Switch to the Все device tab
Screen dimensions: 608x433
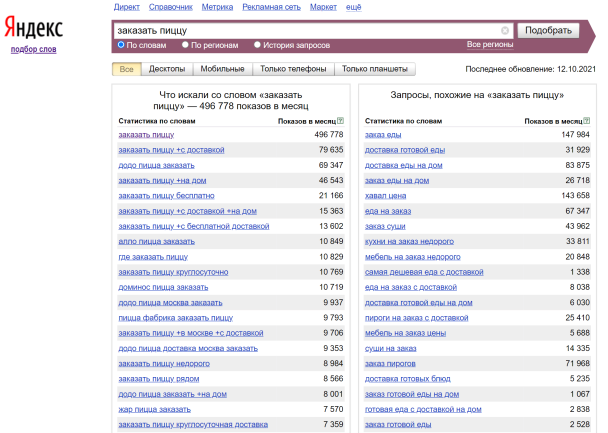[x=126, y=69]
